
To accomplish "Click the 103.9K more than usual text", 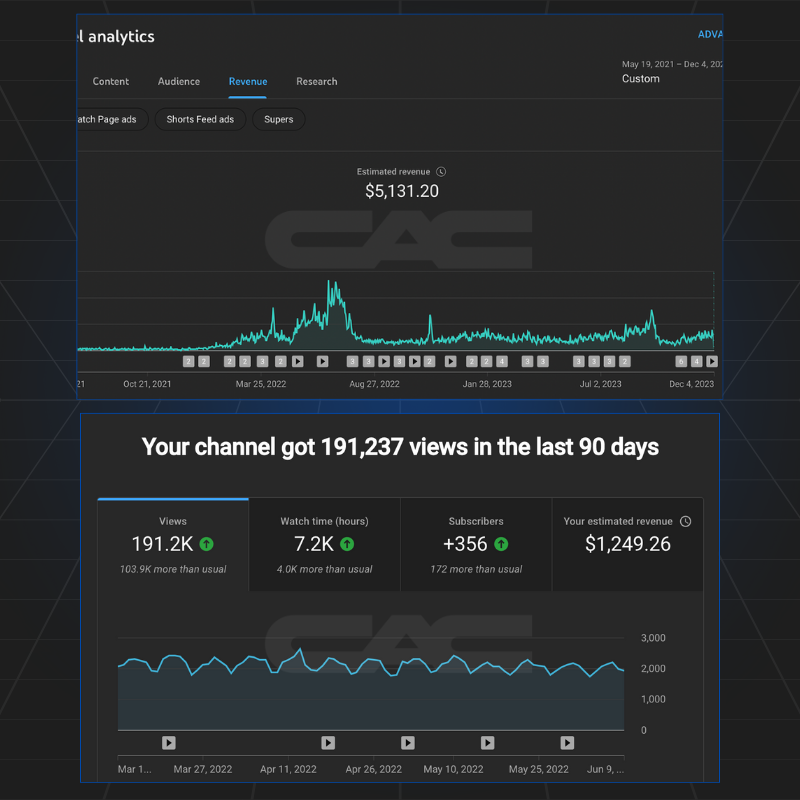I will click(x=173, y=569).
